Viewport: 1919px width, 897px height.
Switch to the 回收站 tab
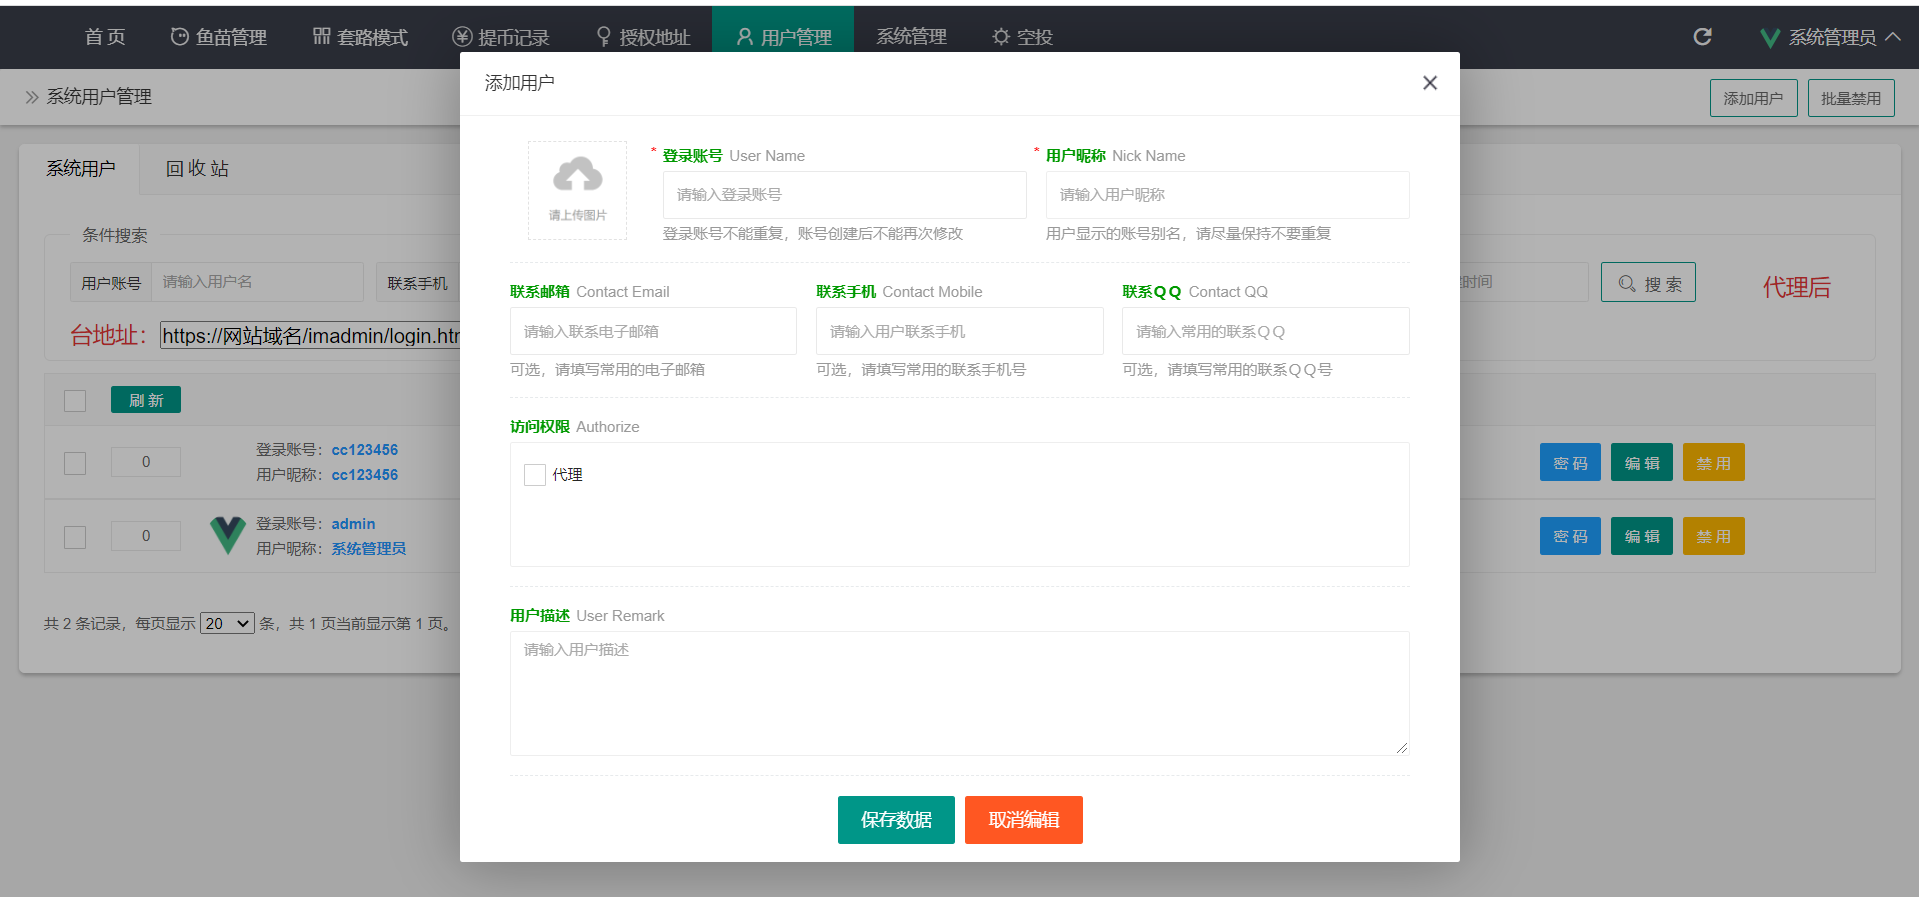(x=198, y=169)
